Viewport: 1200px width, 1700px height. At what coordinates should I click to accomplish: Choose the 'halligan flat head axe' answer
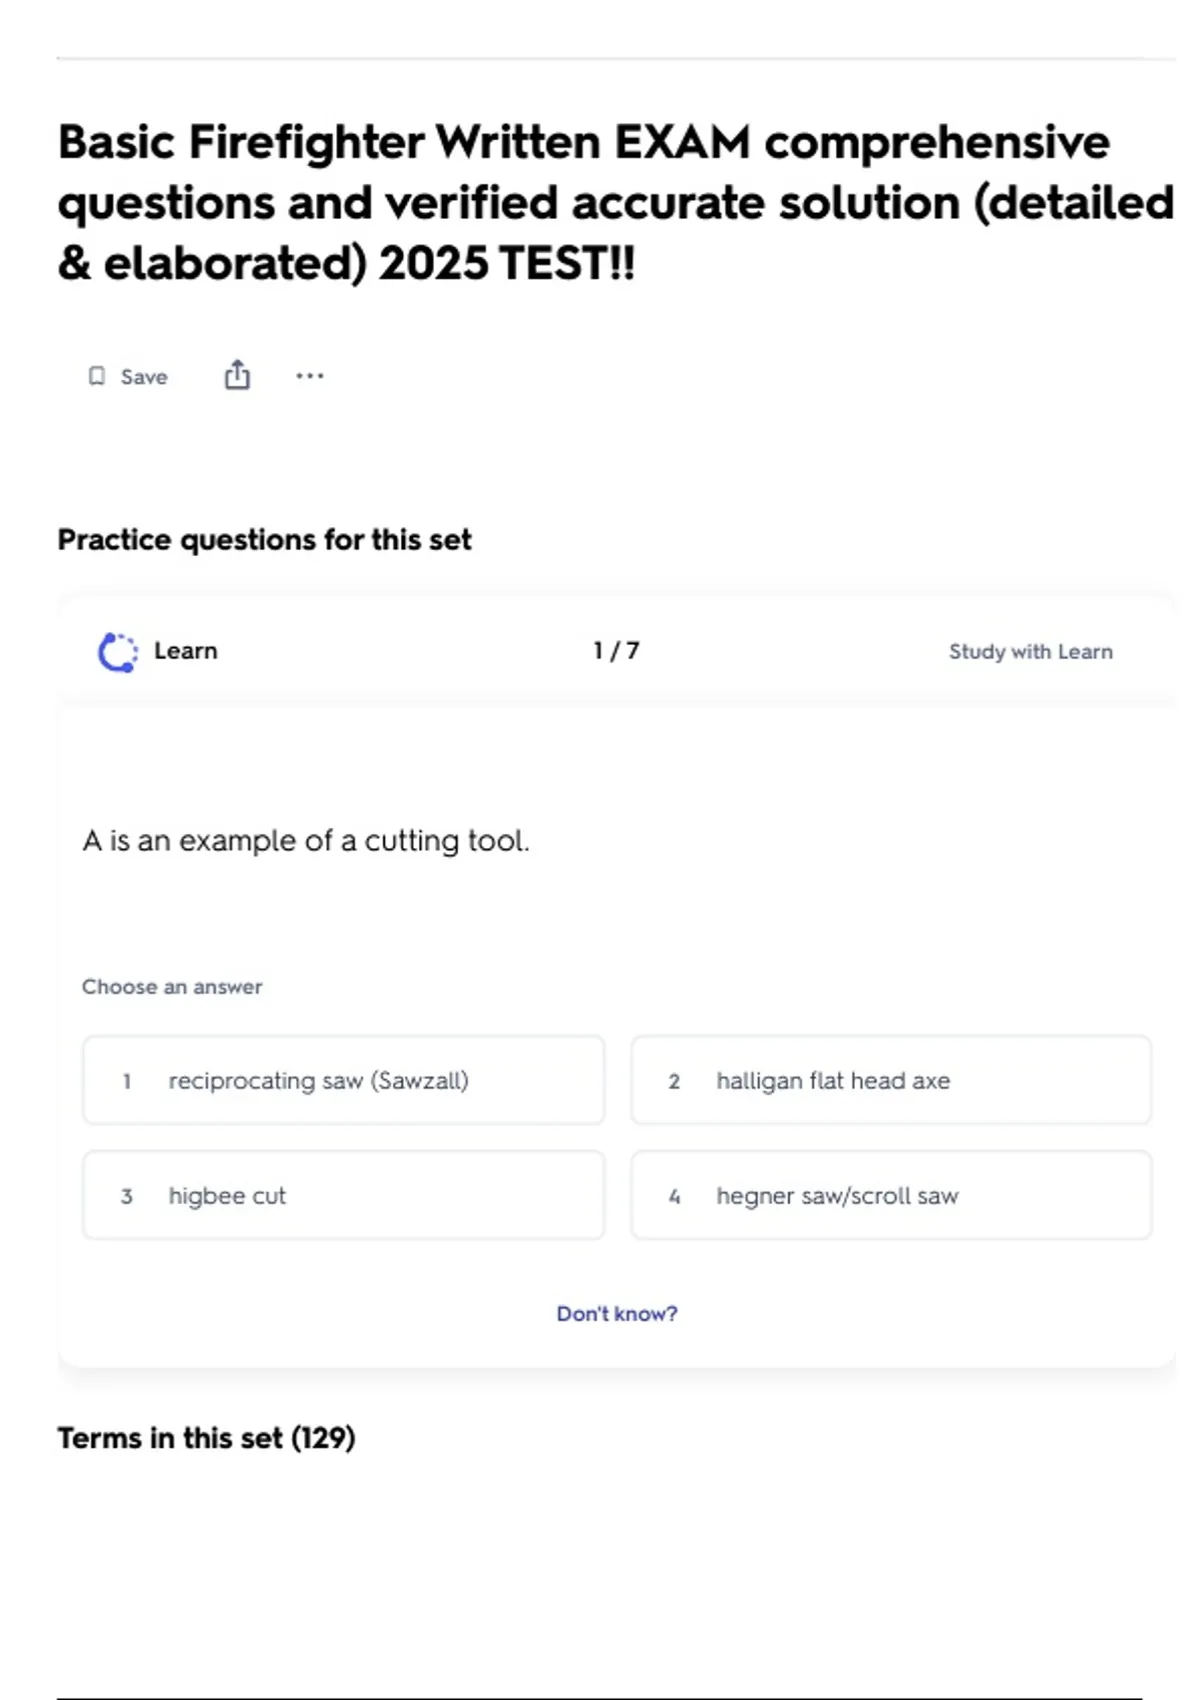[x=890, y=1081]
